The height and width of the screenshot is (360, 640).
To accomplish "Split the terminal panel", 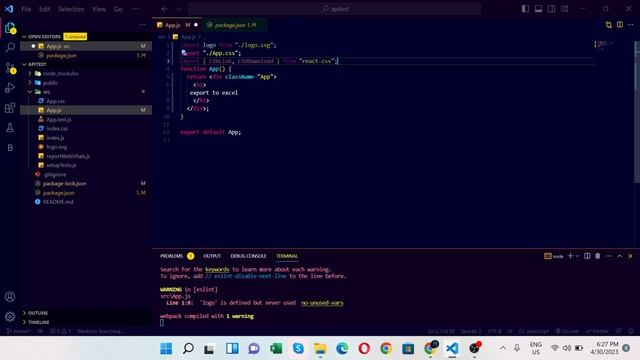I will [587, 256].
